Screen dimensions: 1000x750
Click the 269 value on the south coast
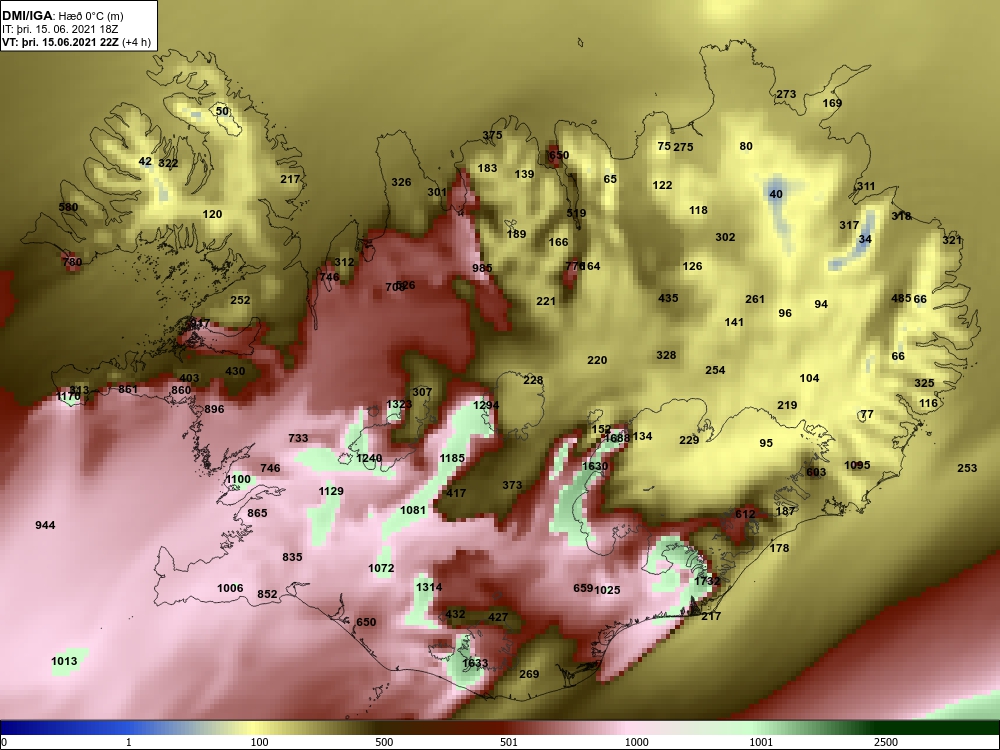[x=529, y=673]
